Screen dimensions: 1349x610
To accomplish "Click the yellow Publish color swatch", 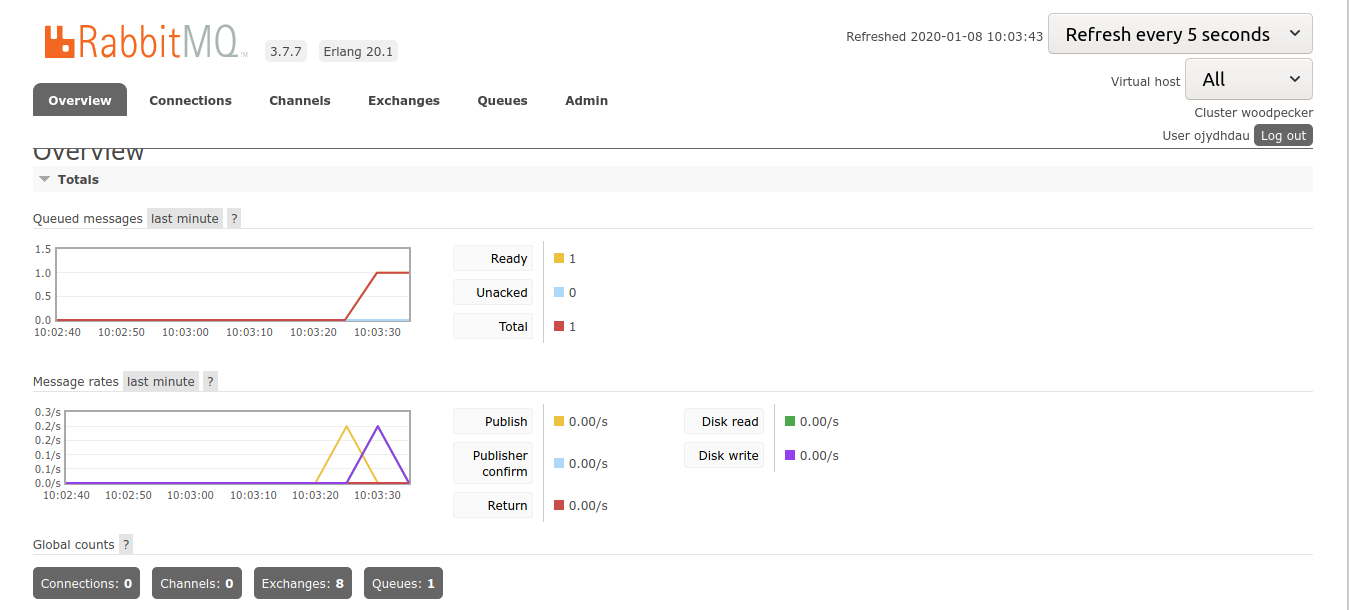I will tap(559, 421).
